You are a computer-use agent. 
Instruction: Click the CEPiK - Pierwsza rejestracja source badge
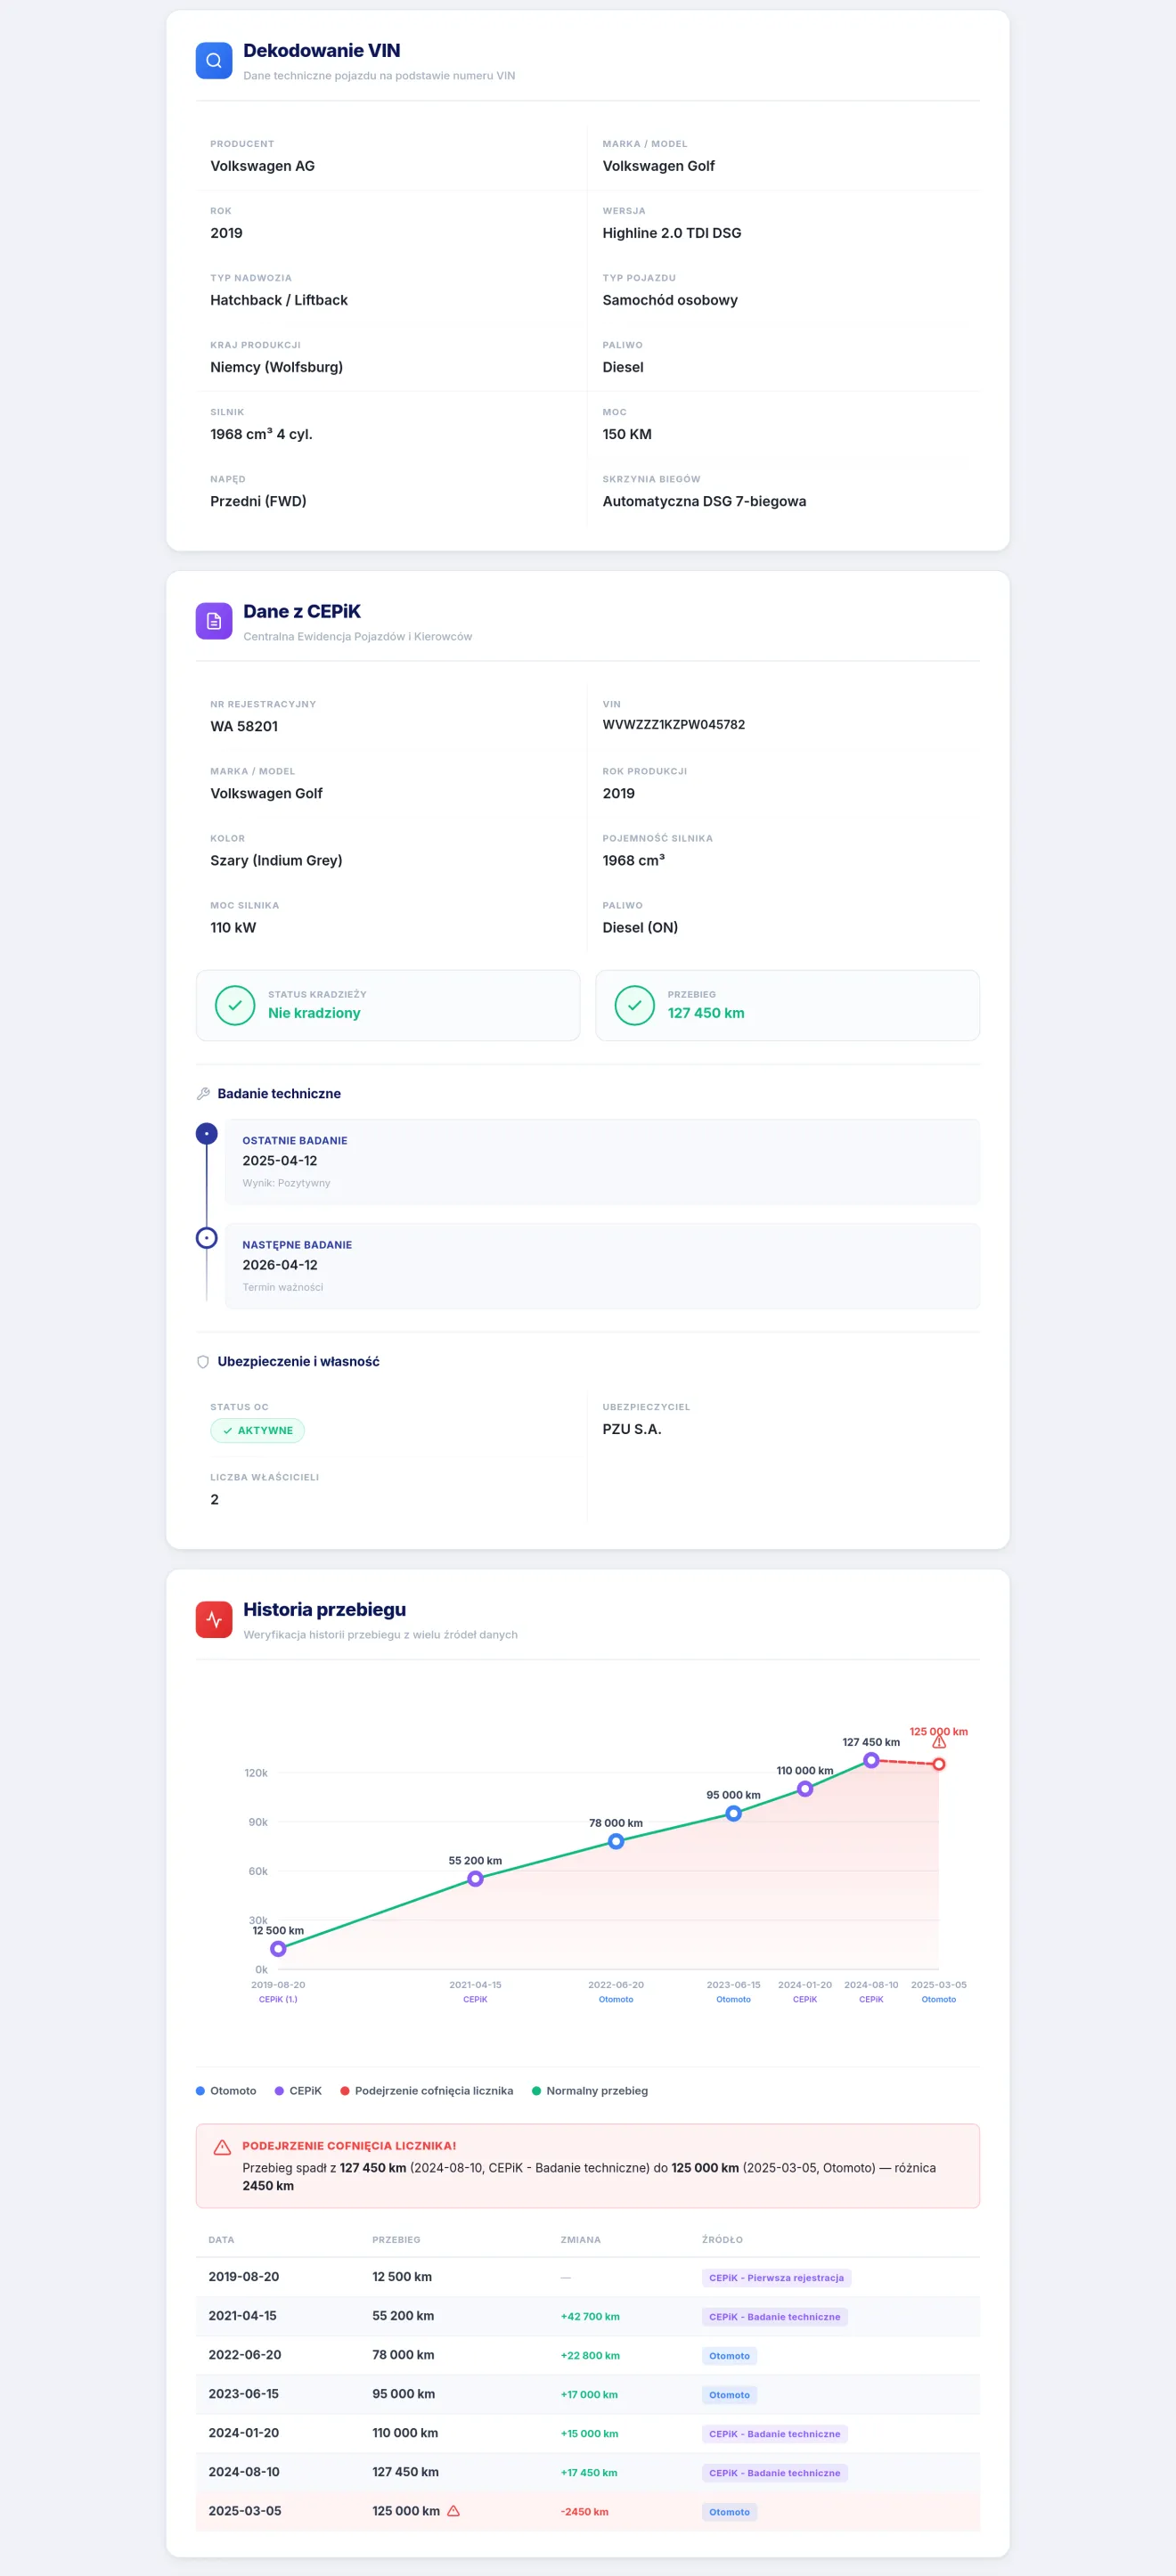click(x=776, y=2277)
